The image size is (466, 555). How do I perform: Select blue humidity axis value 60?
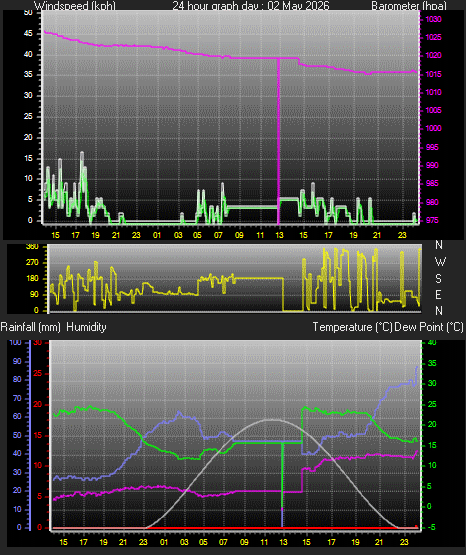point(17,417)
